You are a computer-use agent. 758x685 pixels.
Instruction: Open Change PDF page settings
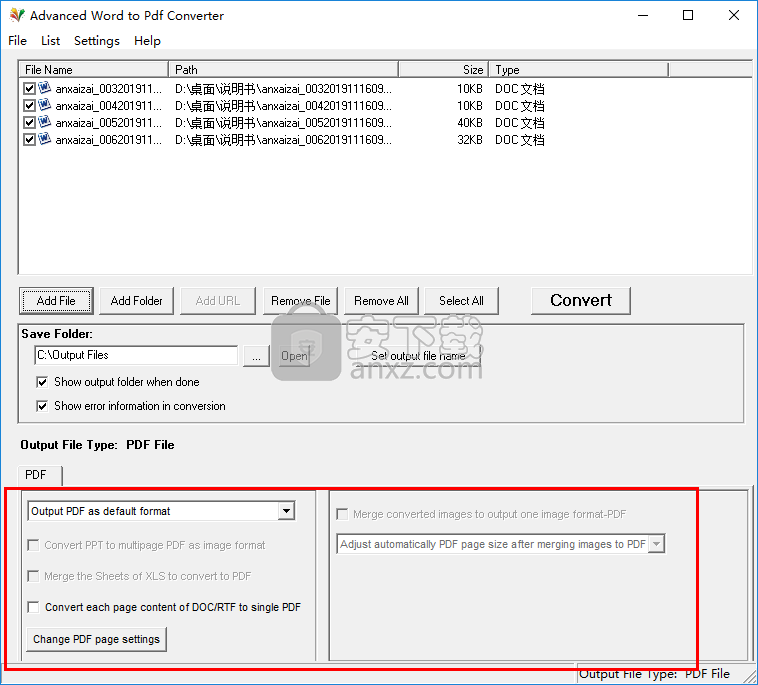96,639
